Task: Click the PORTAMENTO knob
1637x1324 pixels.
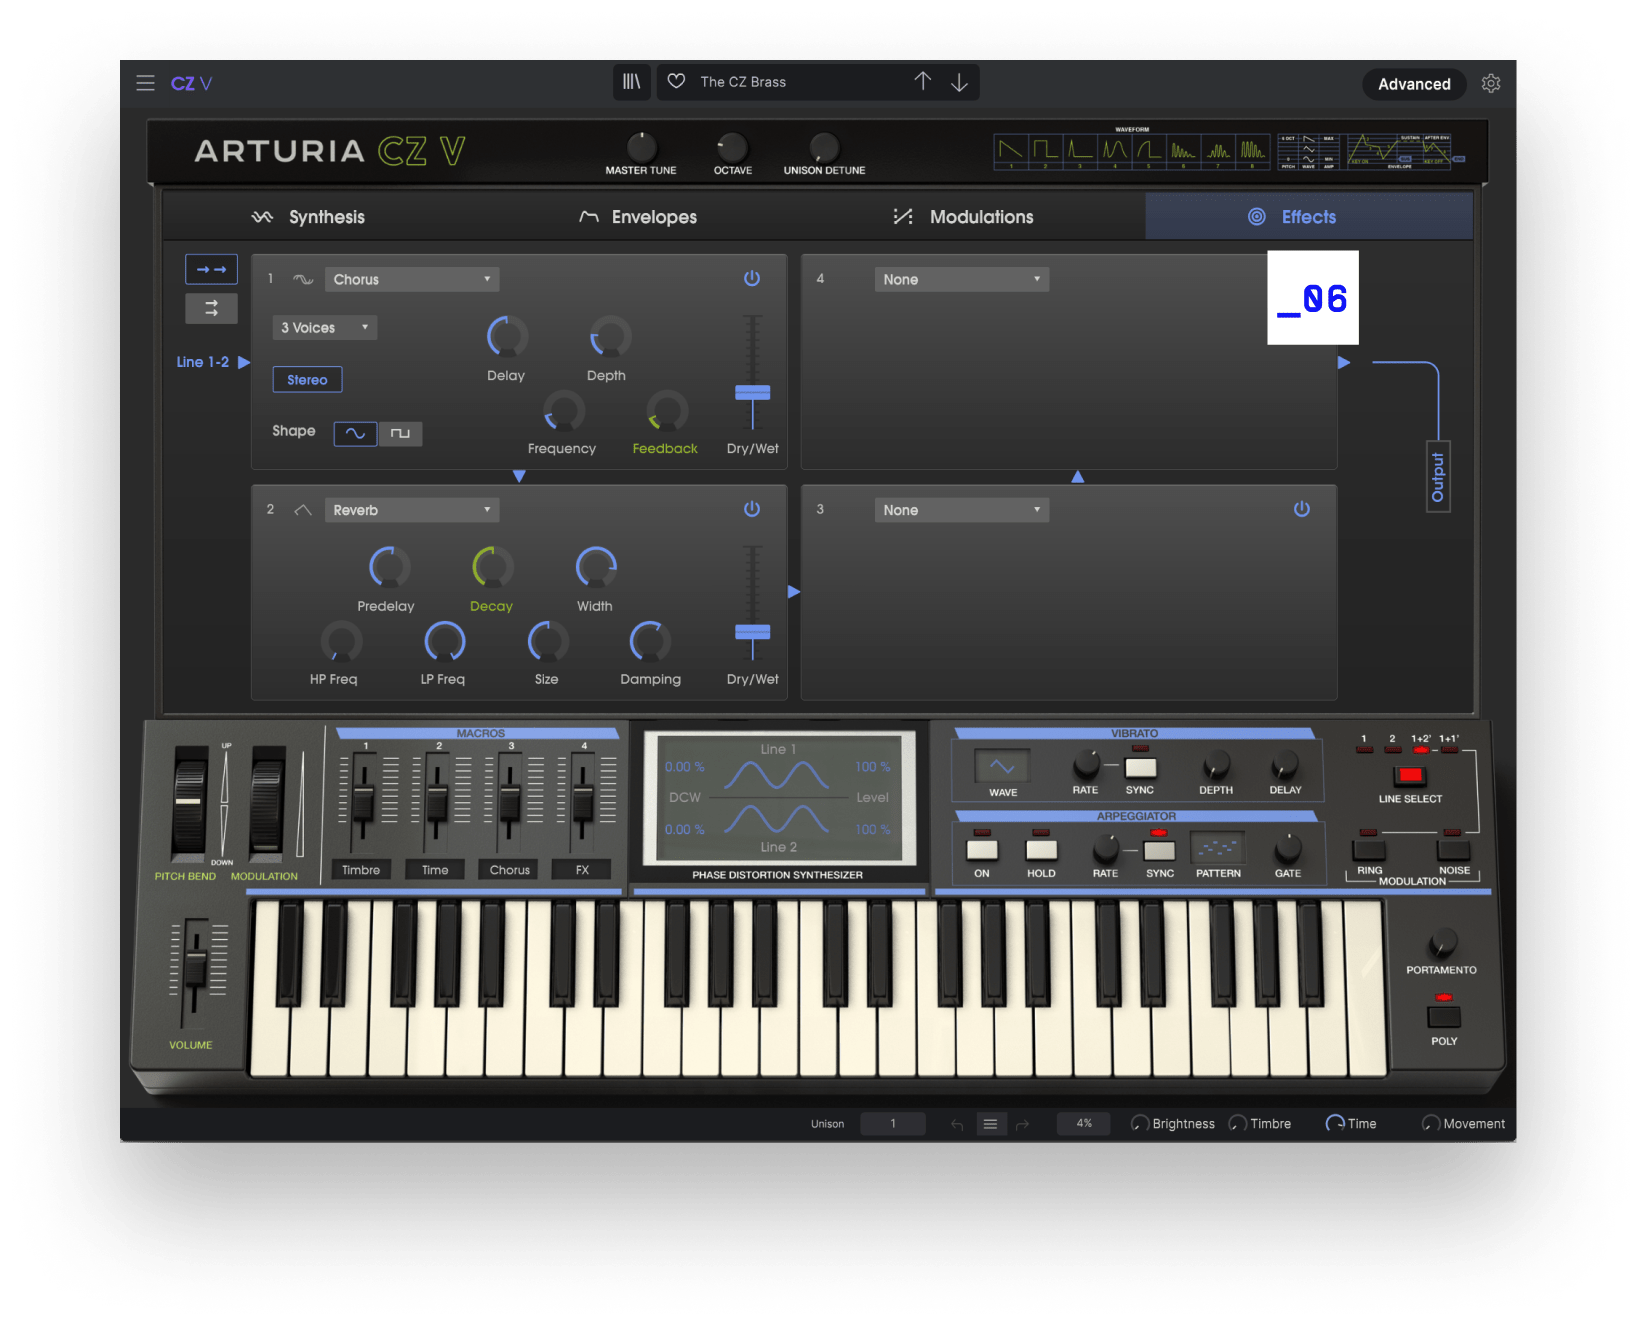Action: pyautogui.click(x=1442, y=941)
